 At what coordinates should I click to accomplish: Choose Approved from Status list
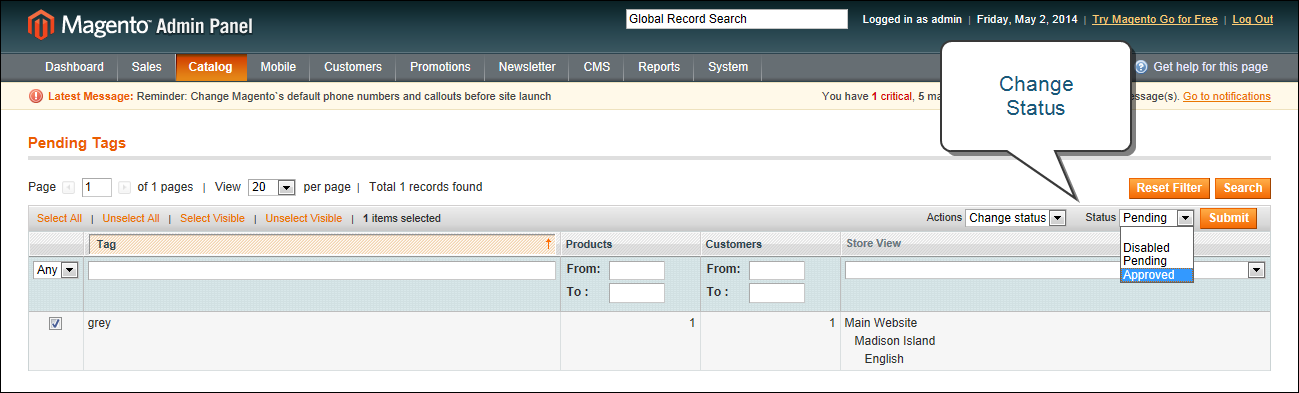pos(1157,275)
